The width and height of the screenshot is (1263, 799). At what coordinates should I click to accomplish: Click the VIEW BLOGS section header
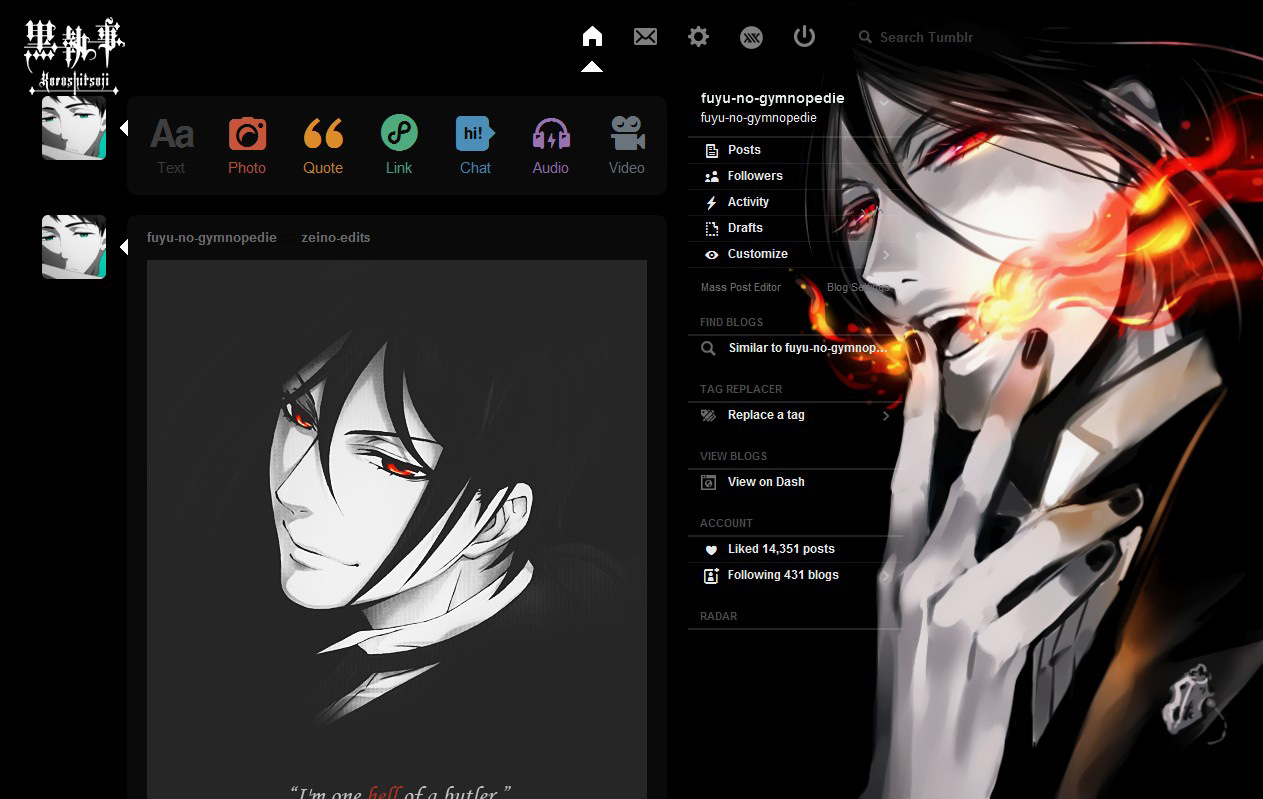[733, 456]
